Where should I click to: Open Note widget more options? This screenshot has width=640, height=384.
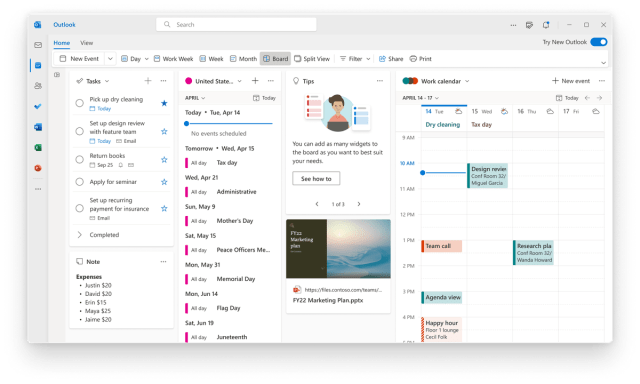(x=163, y=262)
